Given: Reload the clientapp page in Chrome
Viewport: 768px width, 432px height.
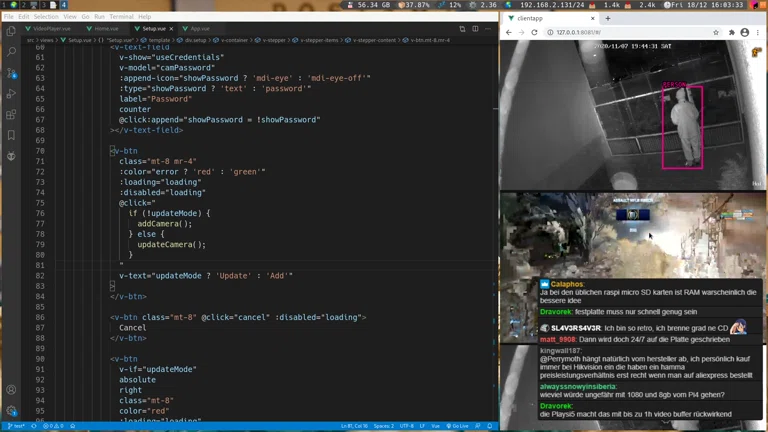Looking at the screenshot, I should 534,32.
